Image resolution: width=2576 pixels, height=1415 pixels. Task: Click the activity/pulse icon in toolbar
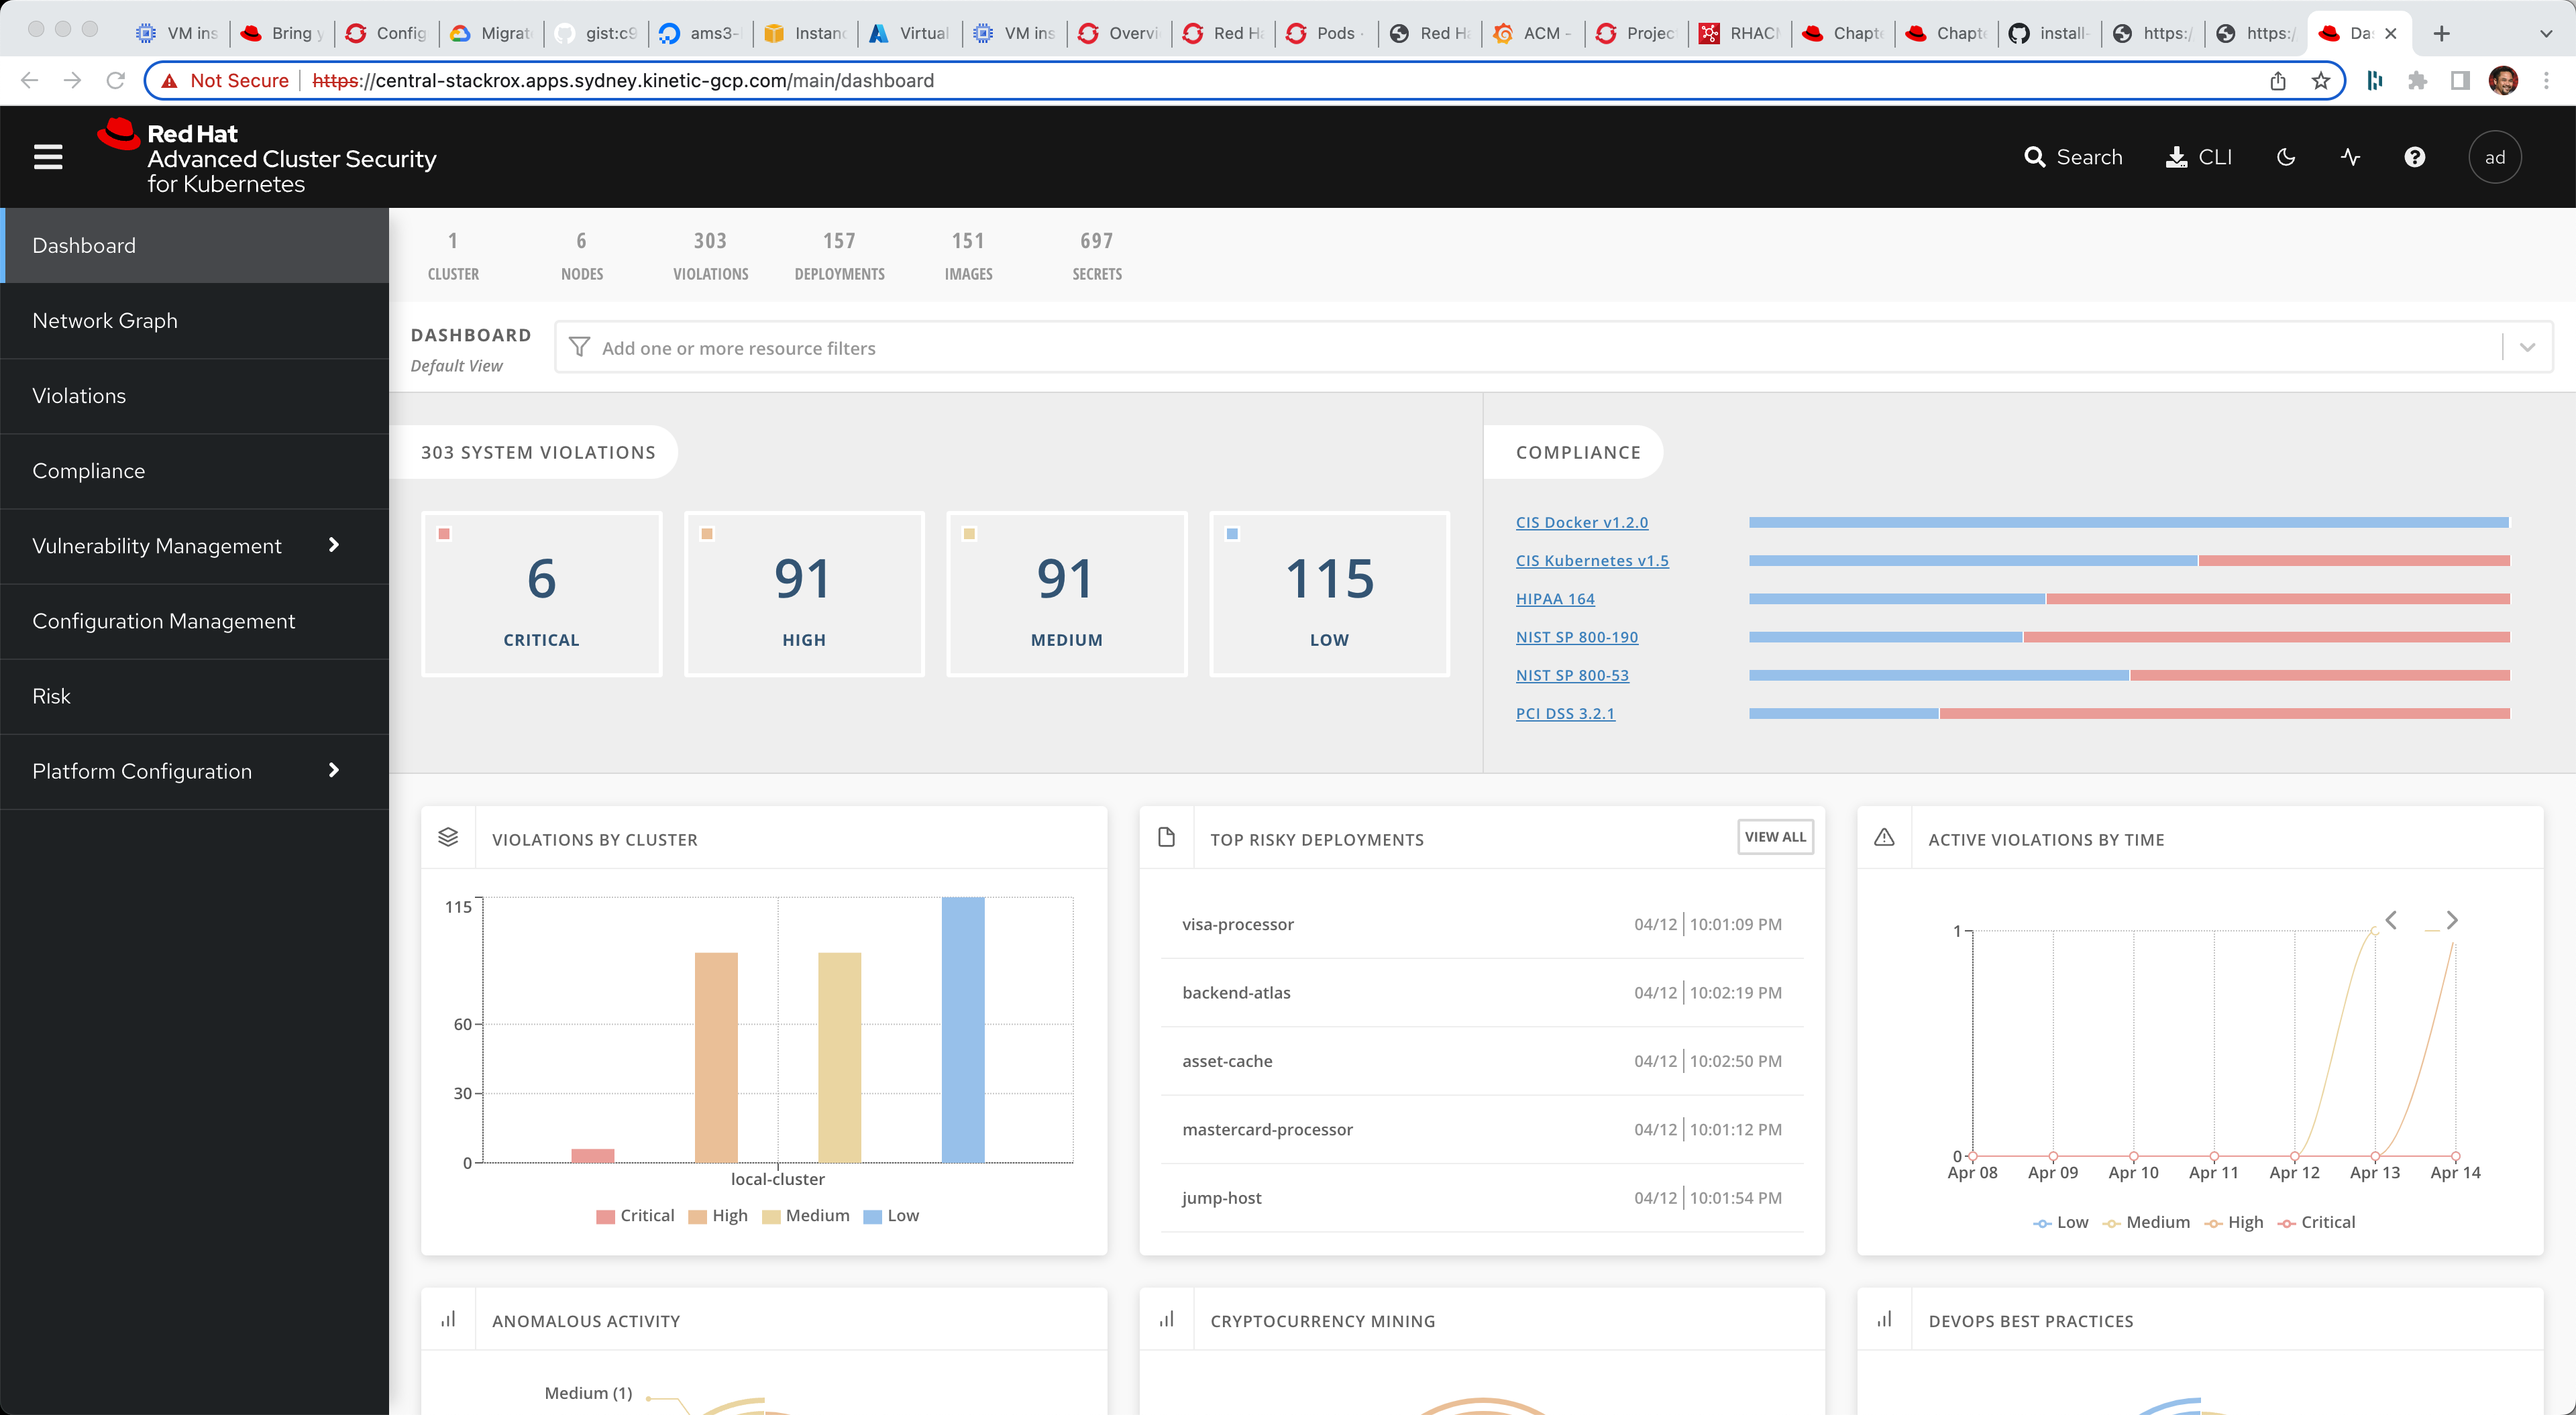[x=2349, y=157]
